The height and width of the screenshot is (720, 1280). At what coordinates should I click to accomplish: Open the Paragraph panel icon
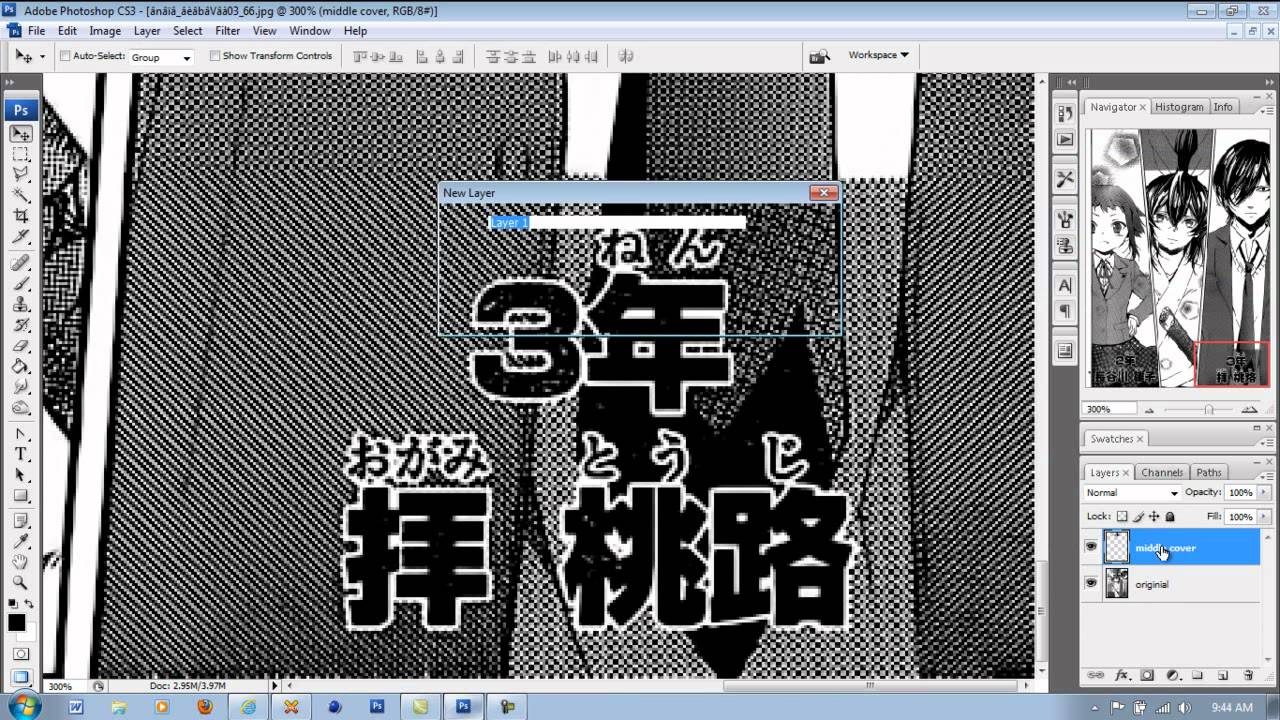(x=1065, y=312)
